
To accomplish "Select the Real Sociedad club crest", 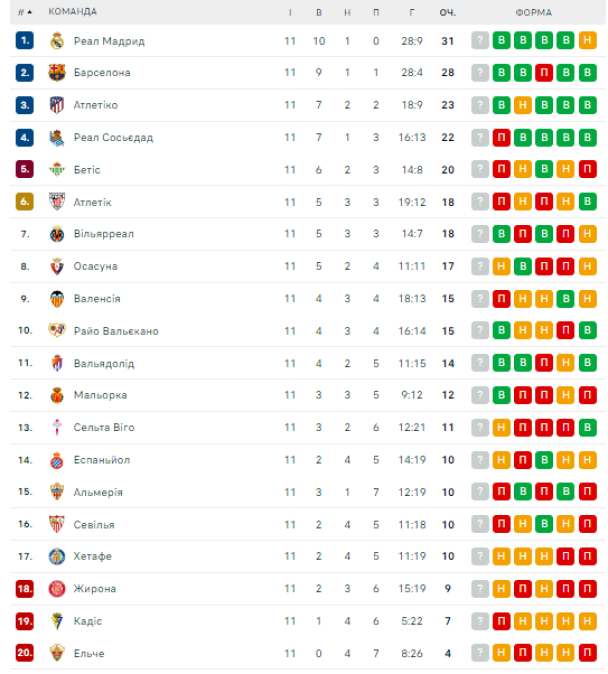I will [x=57, y=138].
